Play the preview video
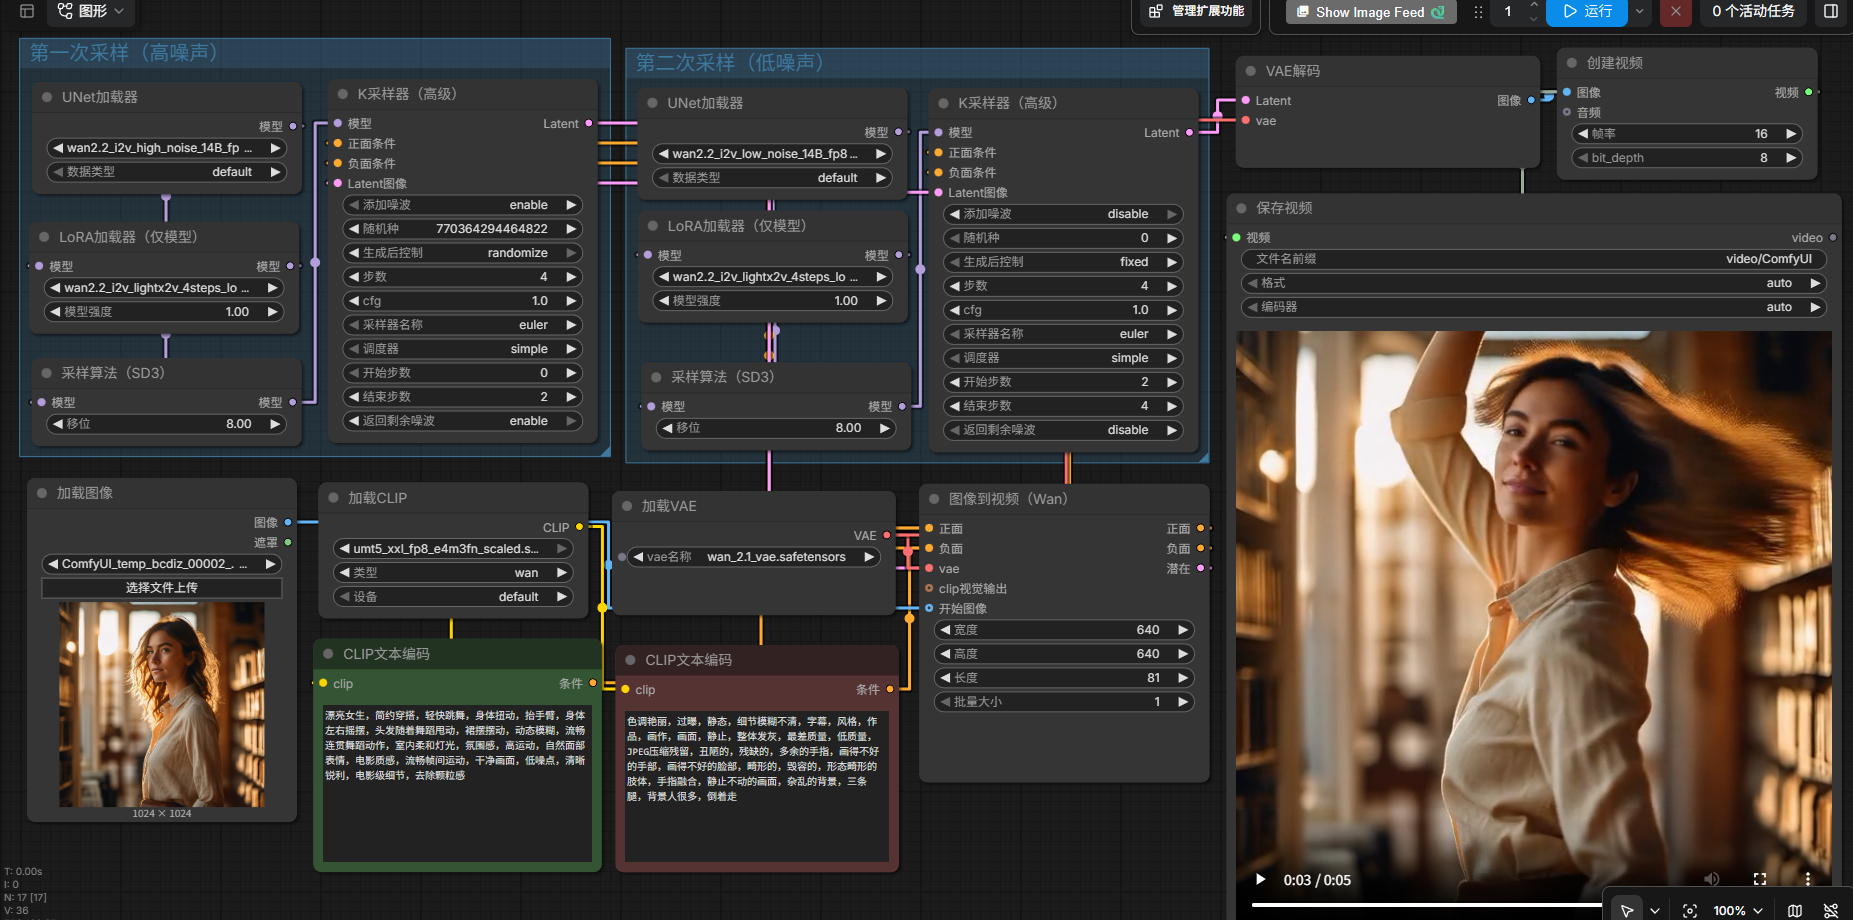The width and height of the screenshot is (1853, 920). click(x=1261, y=879)
